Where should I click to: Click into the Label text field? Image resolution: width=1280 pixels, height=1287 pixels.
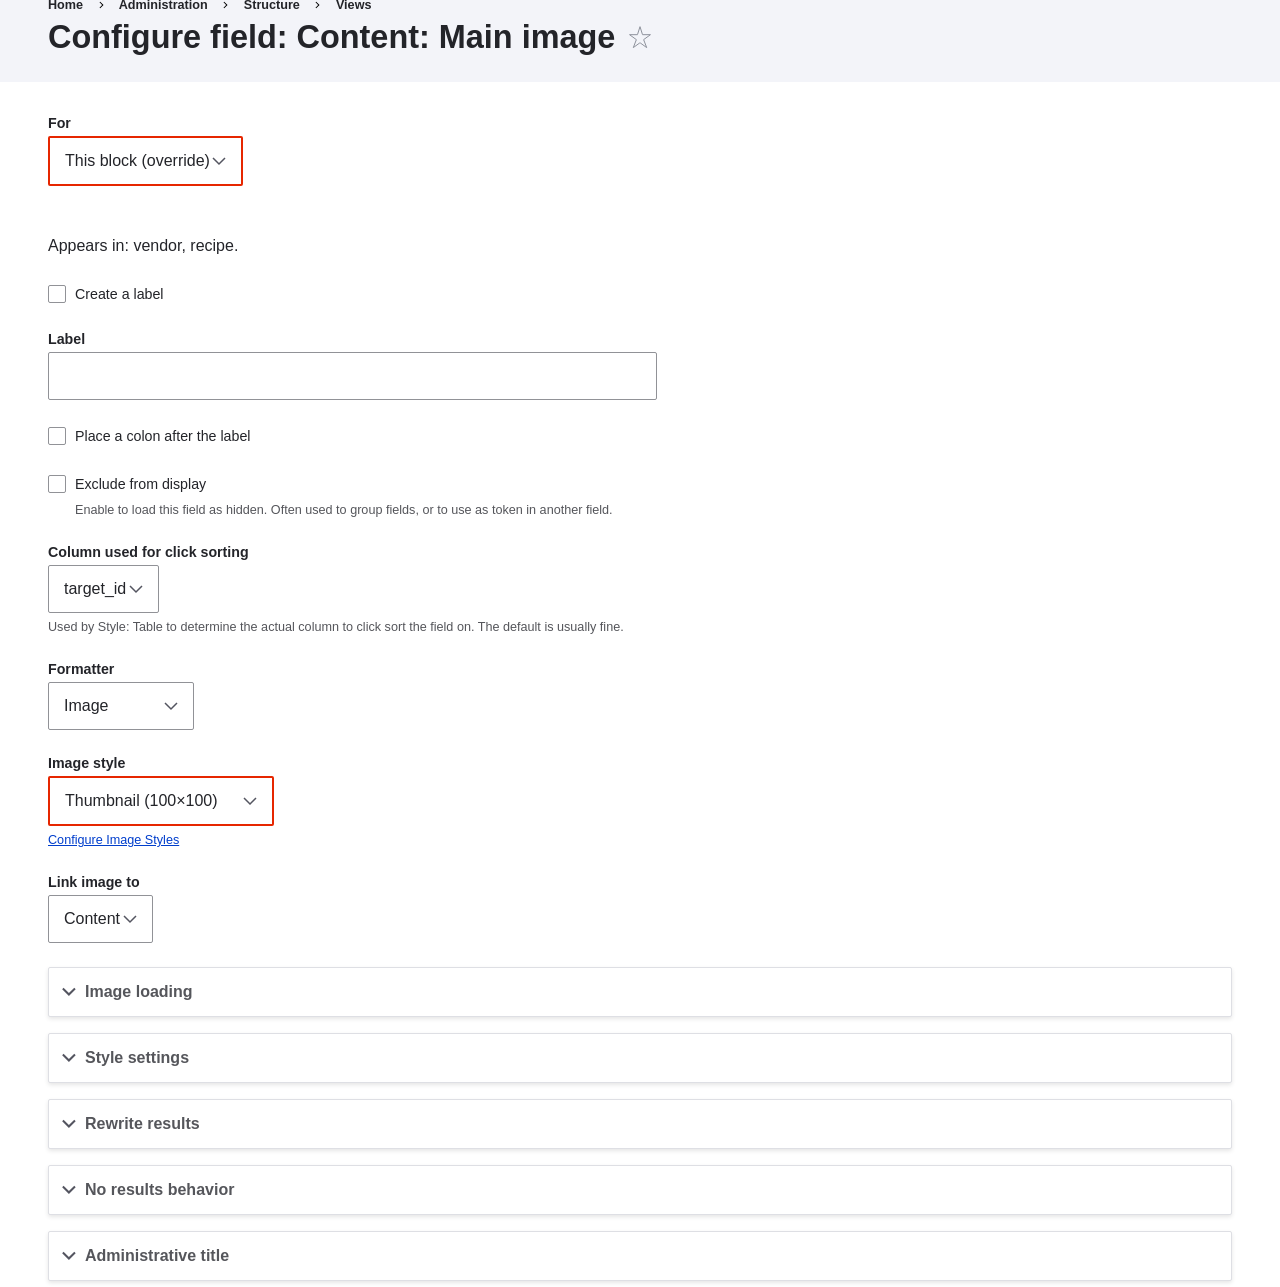(352, 376)
